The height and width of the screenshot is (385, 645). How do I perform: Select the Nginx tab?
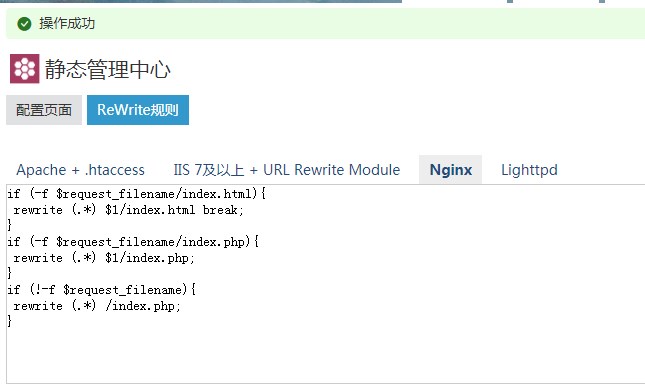pyautogui.click(x=450, y=170)
